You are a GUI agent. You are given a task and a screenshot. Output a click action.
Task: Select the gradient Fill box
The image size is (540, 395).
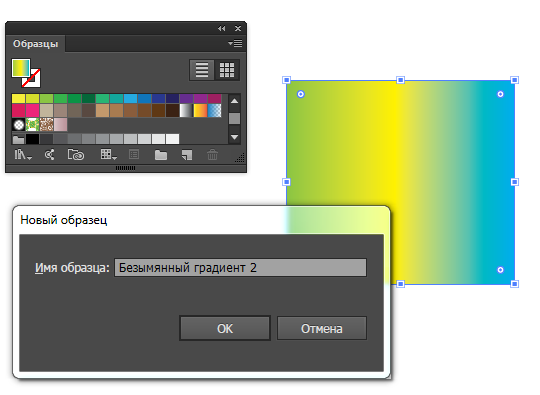(21, 67)
